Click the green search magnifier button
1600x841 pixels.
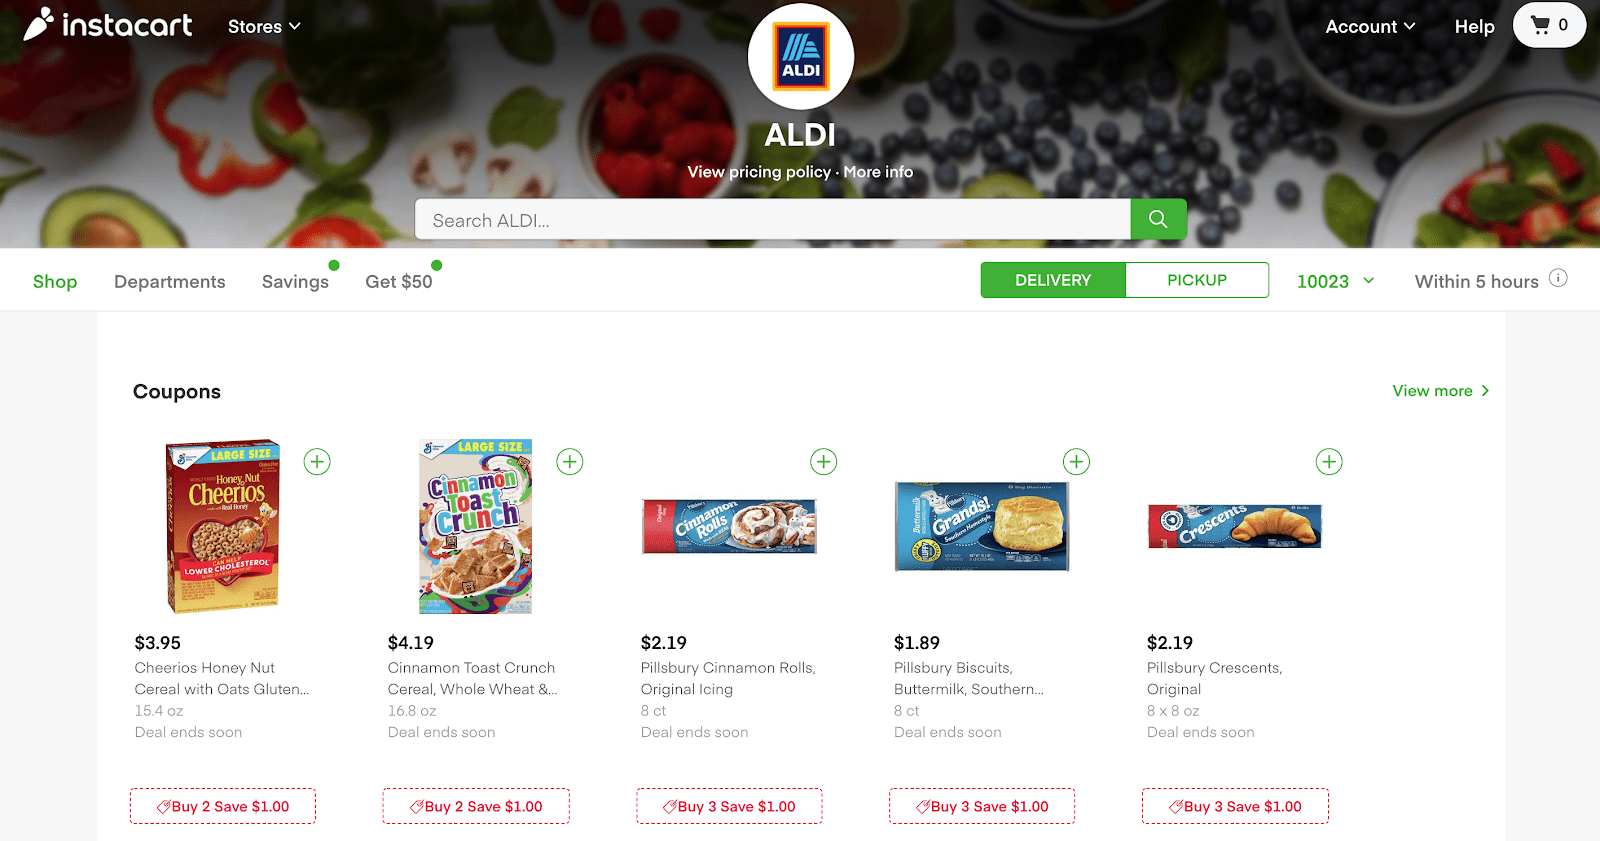[1158, 219]
